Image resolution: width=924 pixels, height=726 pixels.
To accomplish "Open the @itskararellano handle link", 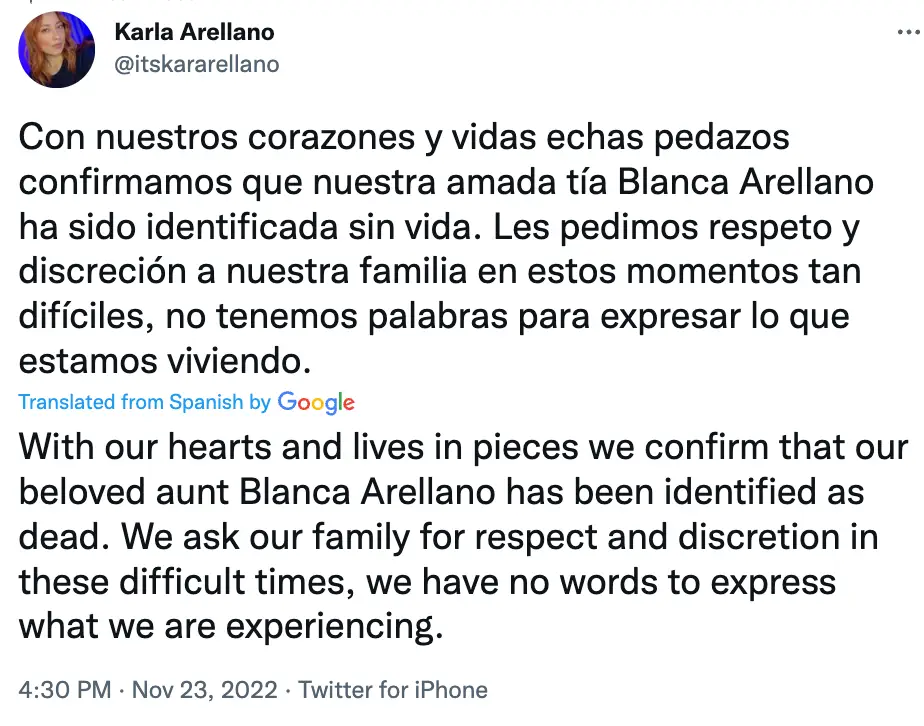I will tap(197, 64).
